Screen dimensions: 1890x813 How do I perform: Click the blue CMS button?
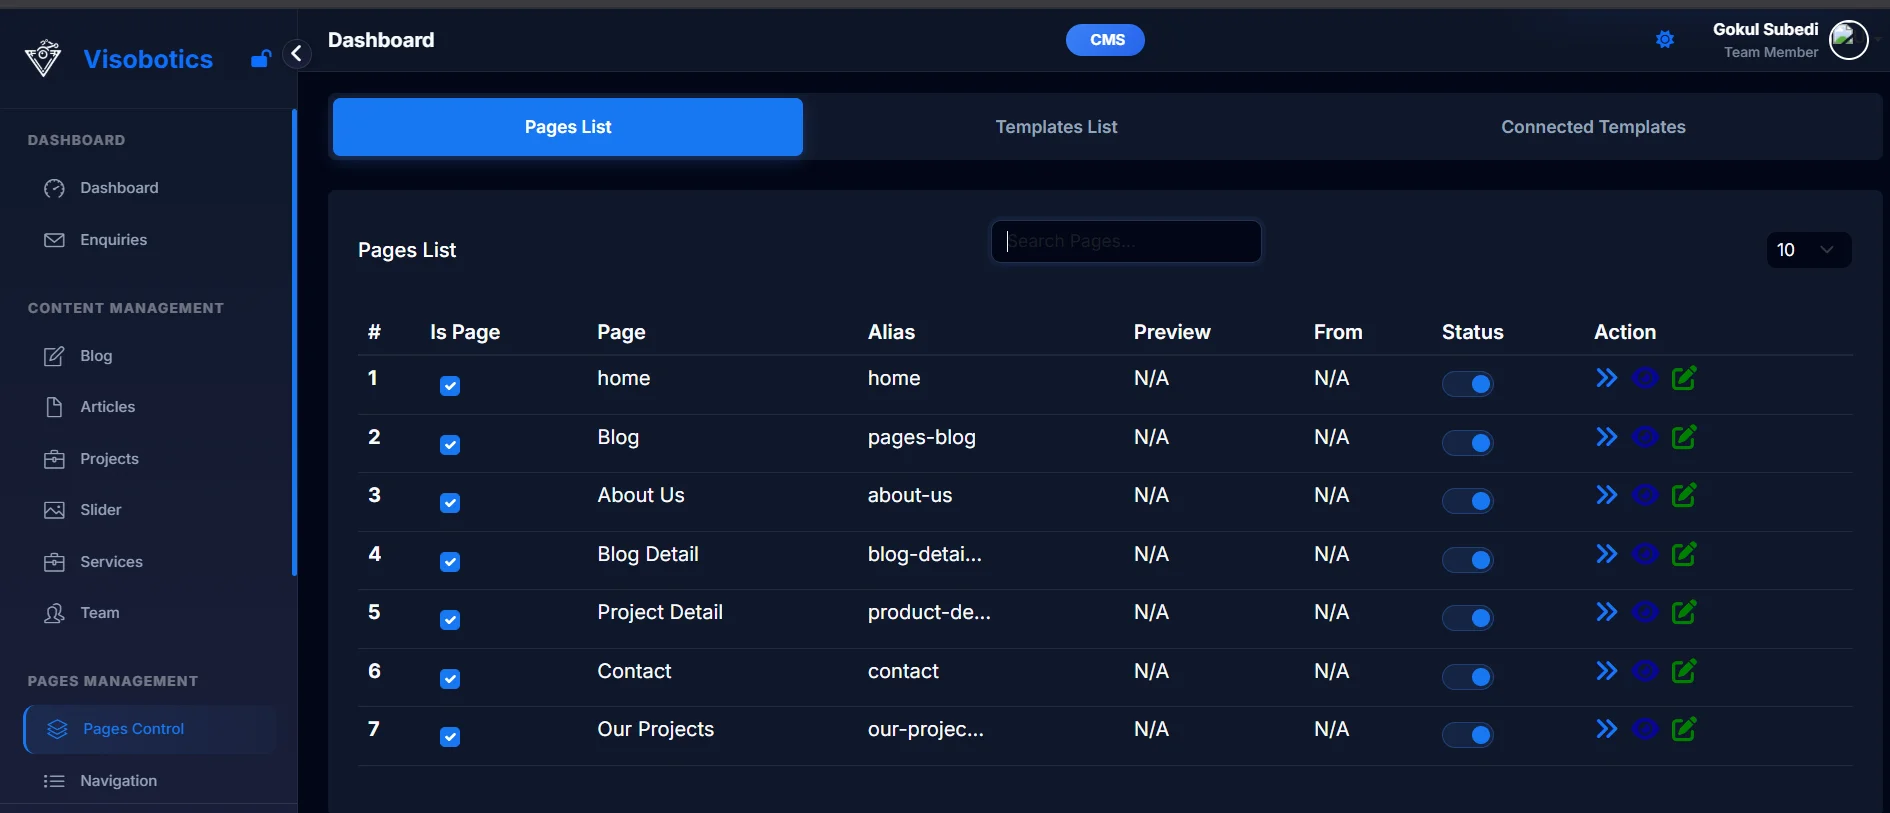1105,40
